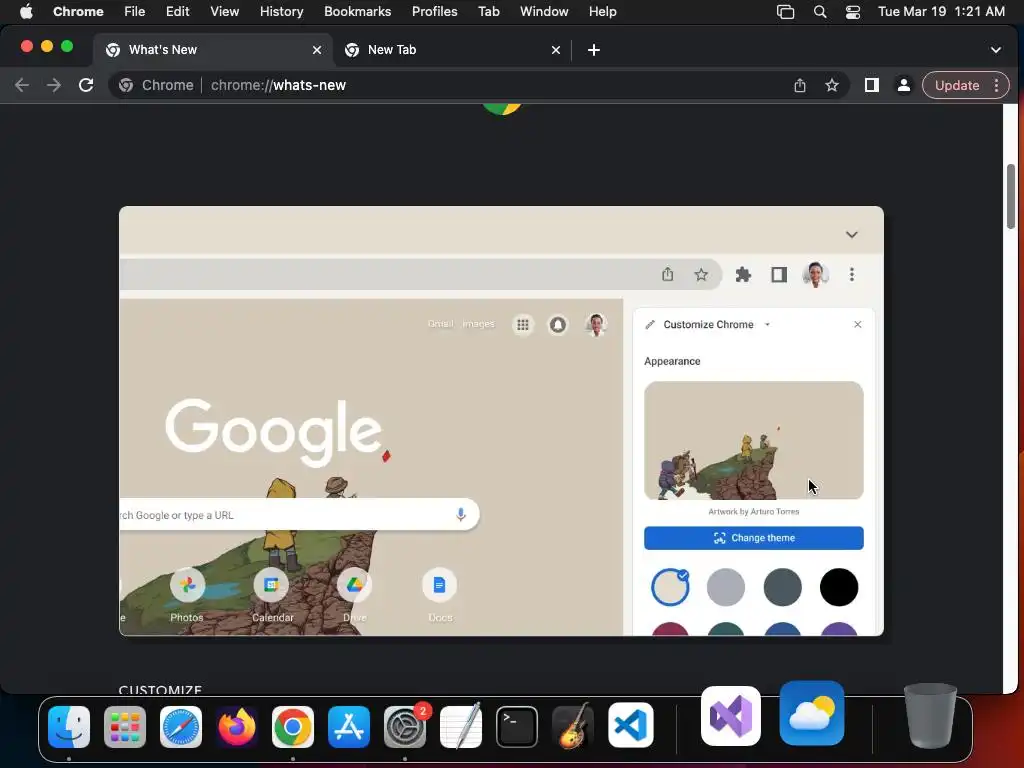Bookmark this page with the star icon
The image size is (1024, 768).
tap(831, 86)
